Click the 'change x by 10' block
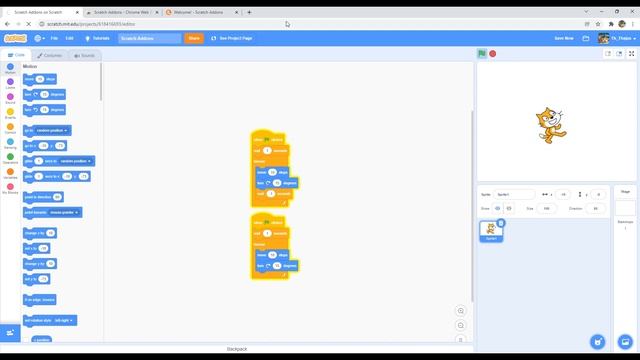This screenshot has height=360, width=640. (x=40, y=233)
